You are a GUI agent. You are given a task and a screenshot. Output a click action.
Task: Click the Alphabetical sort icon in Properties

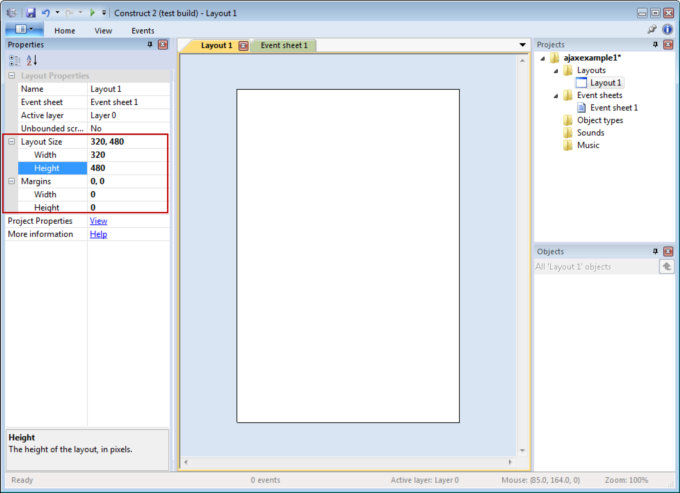[32, 60]
